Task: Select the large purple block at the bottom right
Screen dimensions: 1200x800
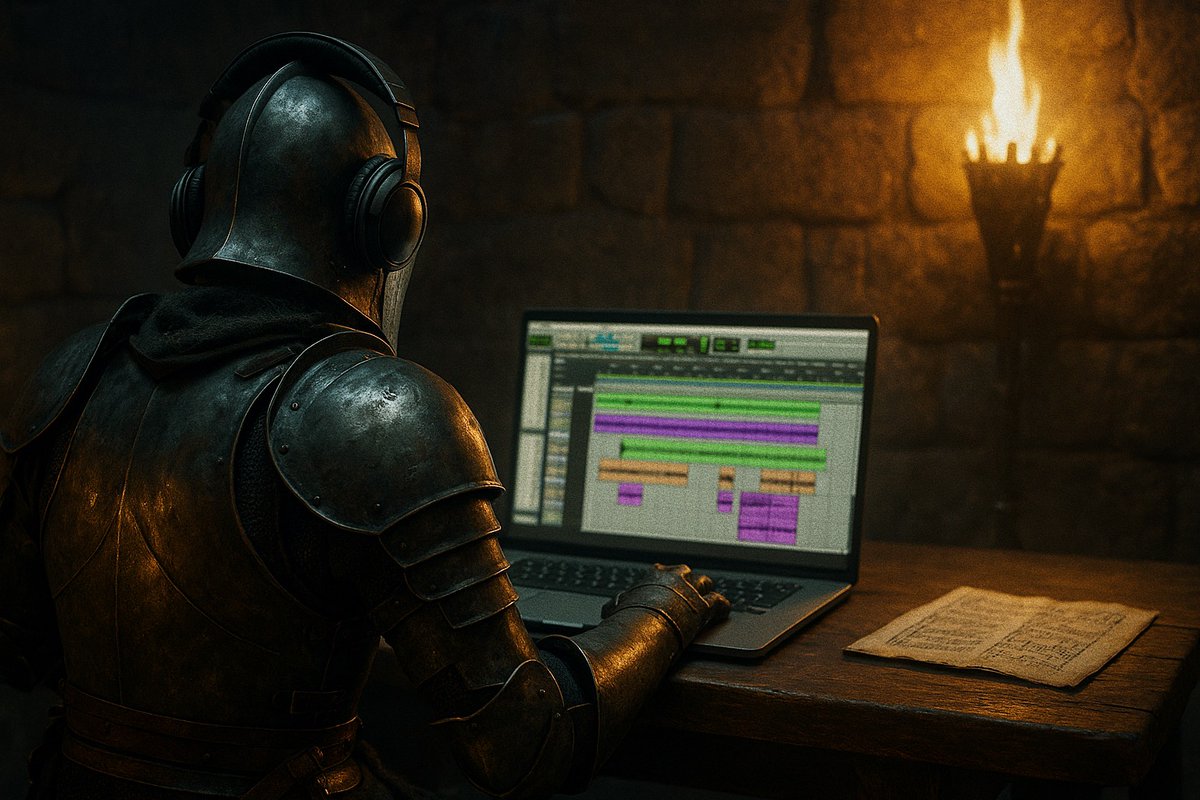Action: pos(768,518)
